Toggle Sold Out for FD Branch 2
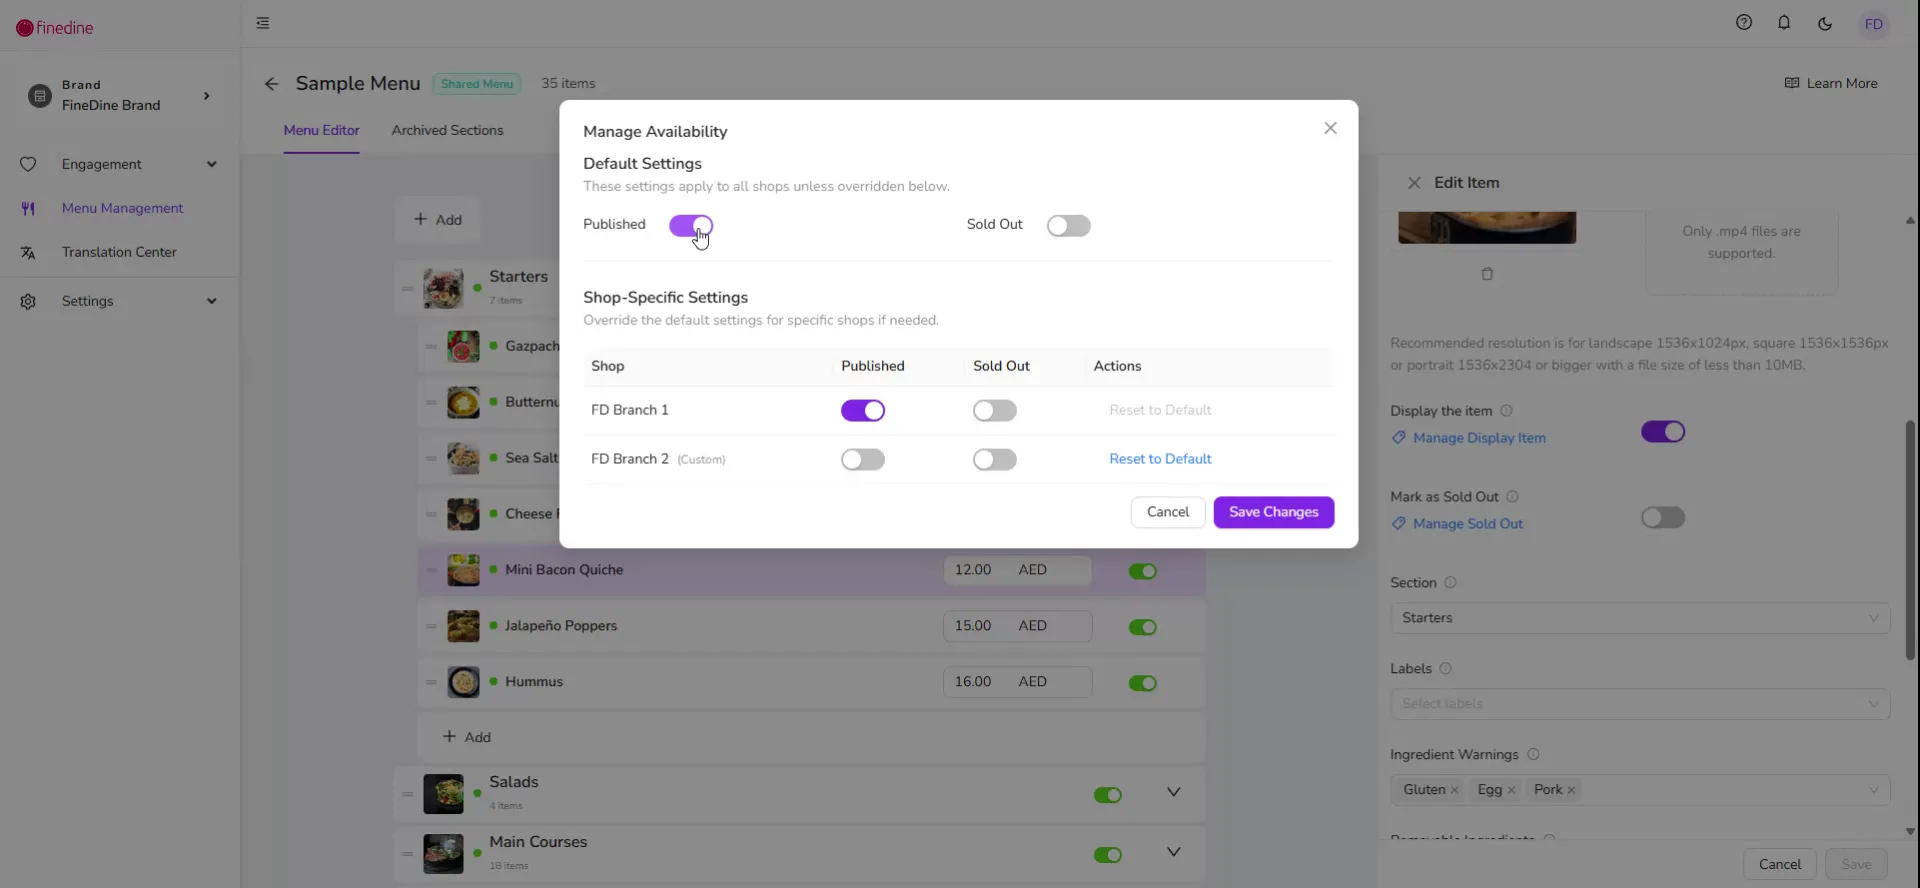Viewport: 1920px width, 888px height. [x=995, y=459]
